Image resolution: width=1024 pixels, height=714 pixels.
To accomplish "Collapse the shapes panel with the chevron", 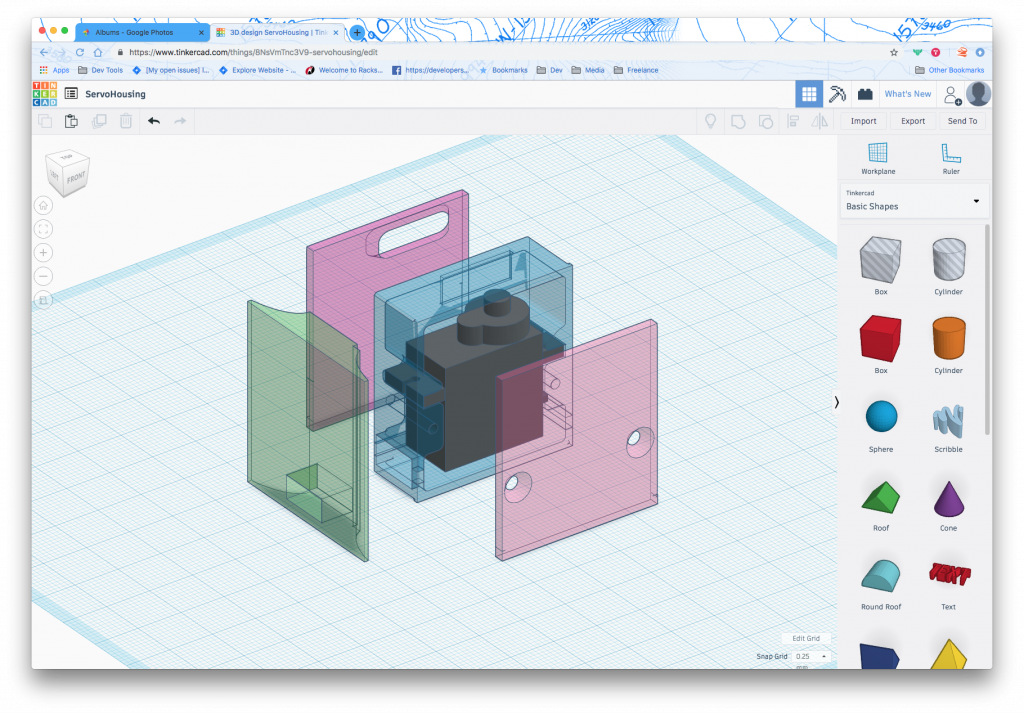I will click(836, 401).
